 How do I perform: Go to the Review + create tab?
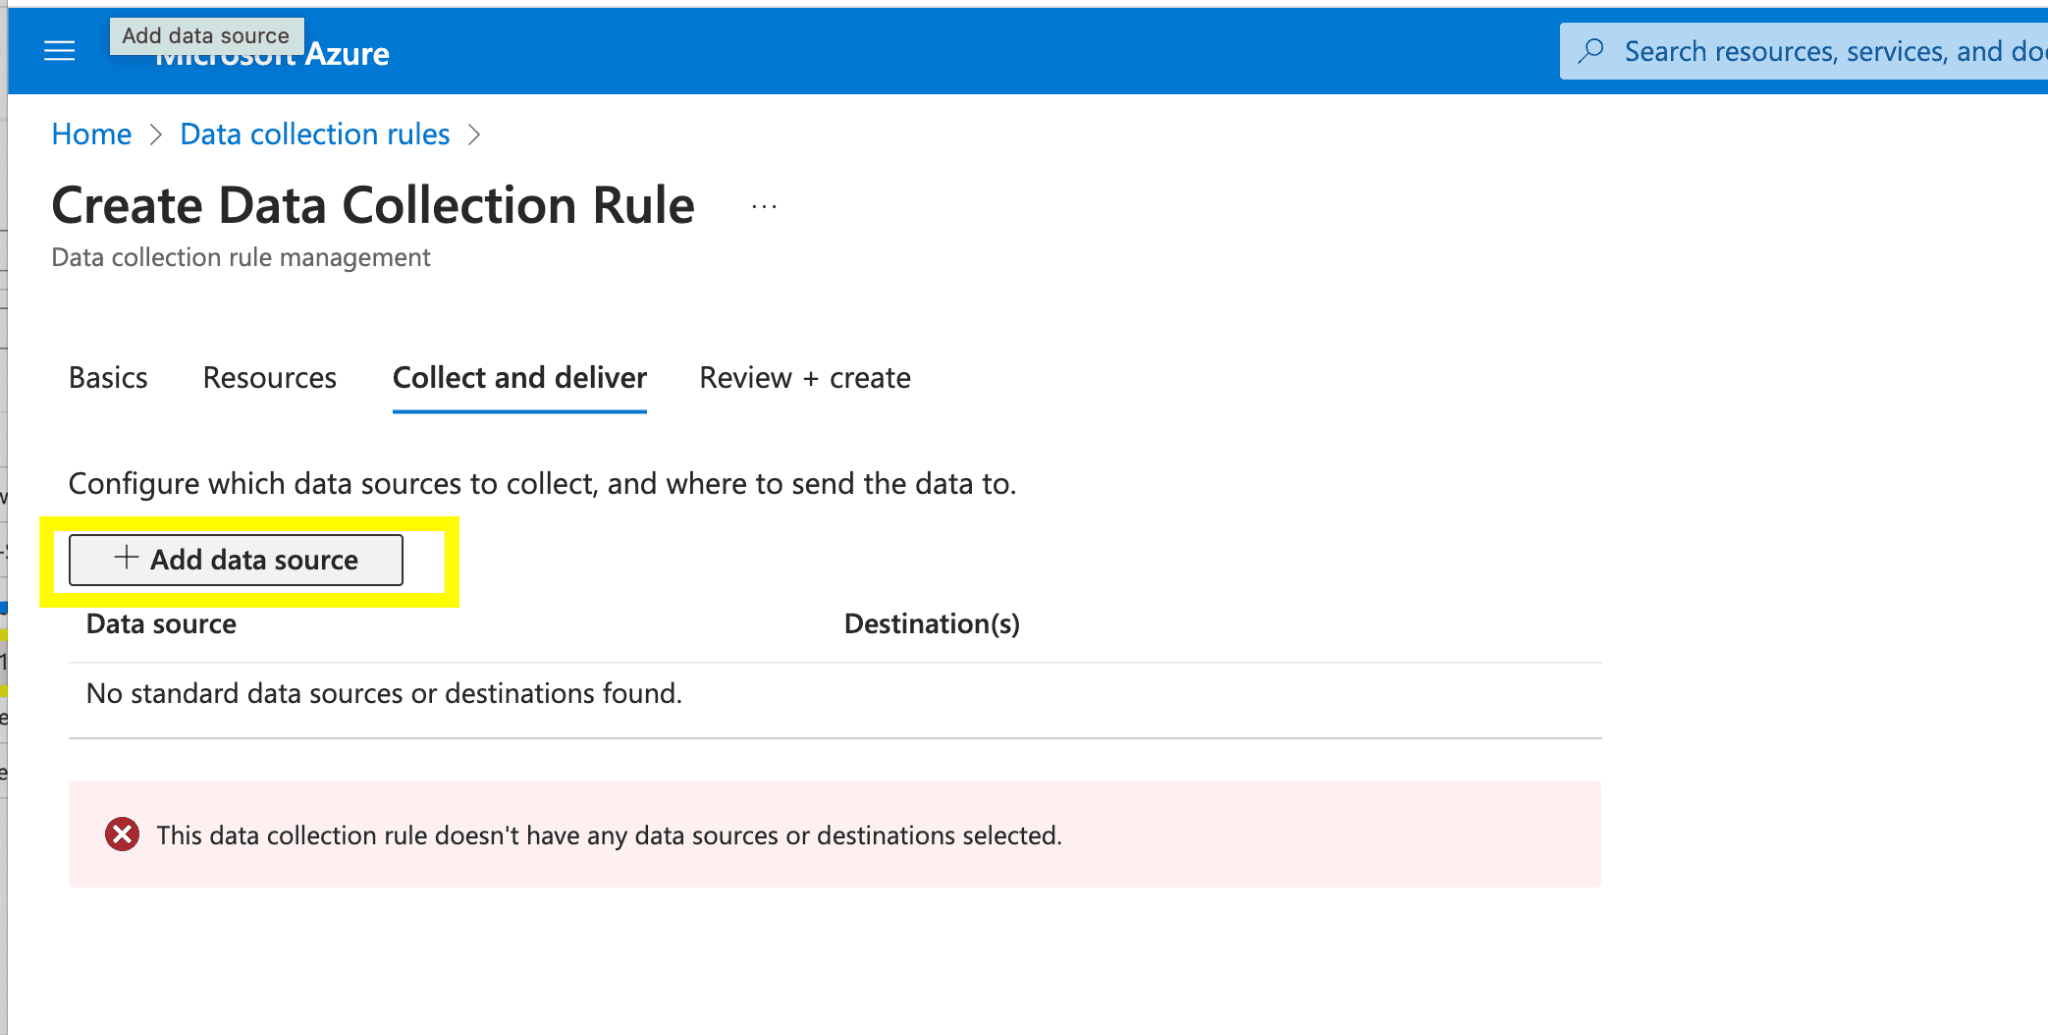pos(804,378)
